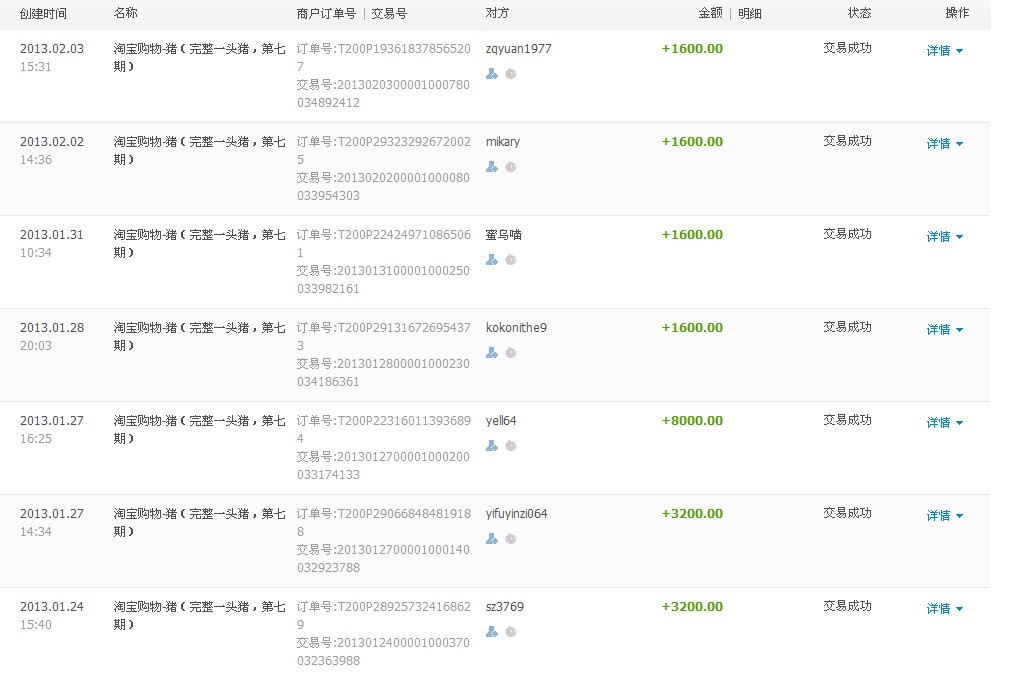Click gray chat icon under zqyuan1977
This screenshot has width=1018, height=678.
click(510, 74)
